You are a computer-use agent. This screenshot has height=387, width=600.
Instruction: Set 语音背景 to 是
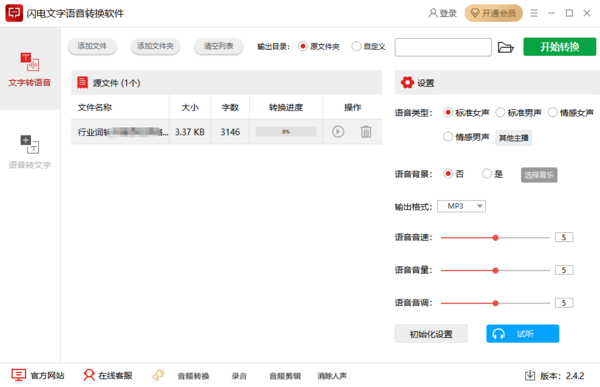[492, 174]
